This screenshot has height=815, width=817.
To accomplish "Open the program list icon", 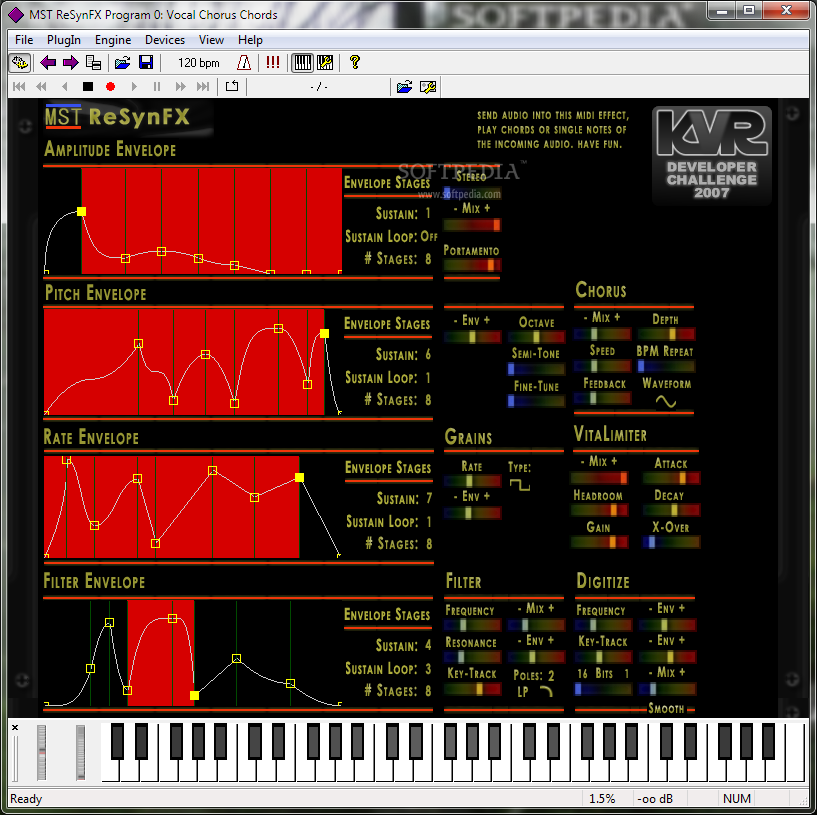I will [x=93, y=63].
